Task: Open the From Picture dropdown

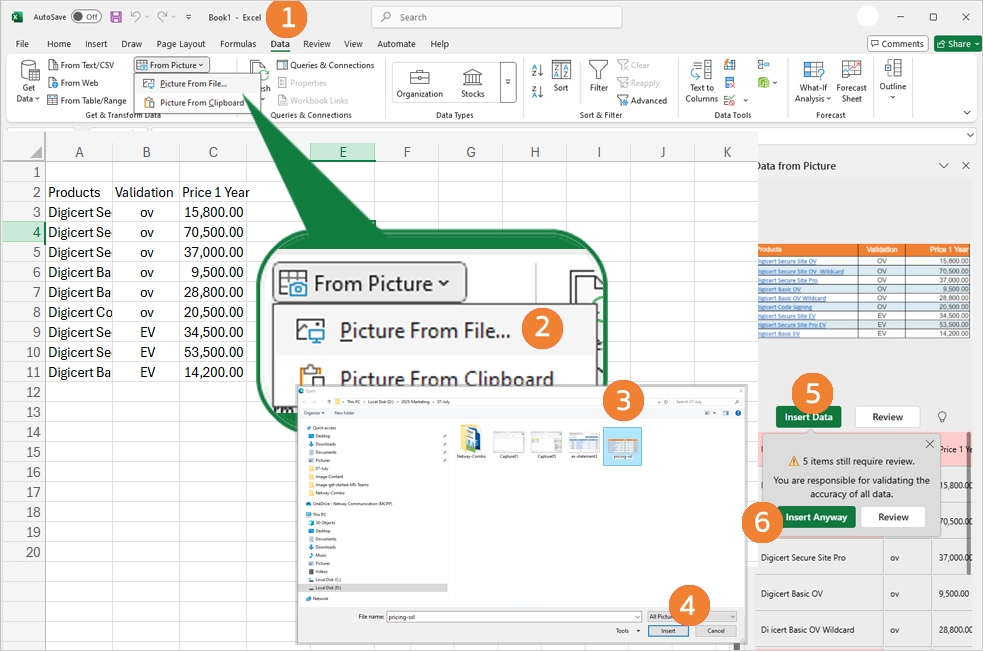Action: coord(171,65)
